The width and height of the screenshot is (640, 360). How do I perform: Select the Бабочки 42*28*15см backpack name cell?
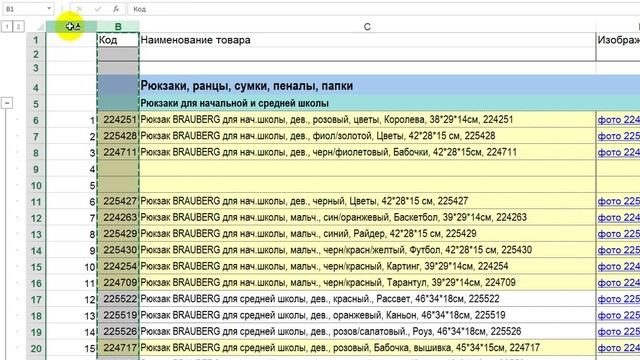[x=367, y=152]
